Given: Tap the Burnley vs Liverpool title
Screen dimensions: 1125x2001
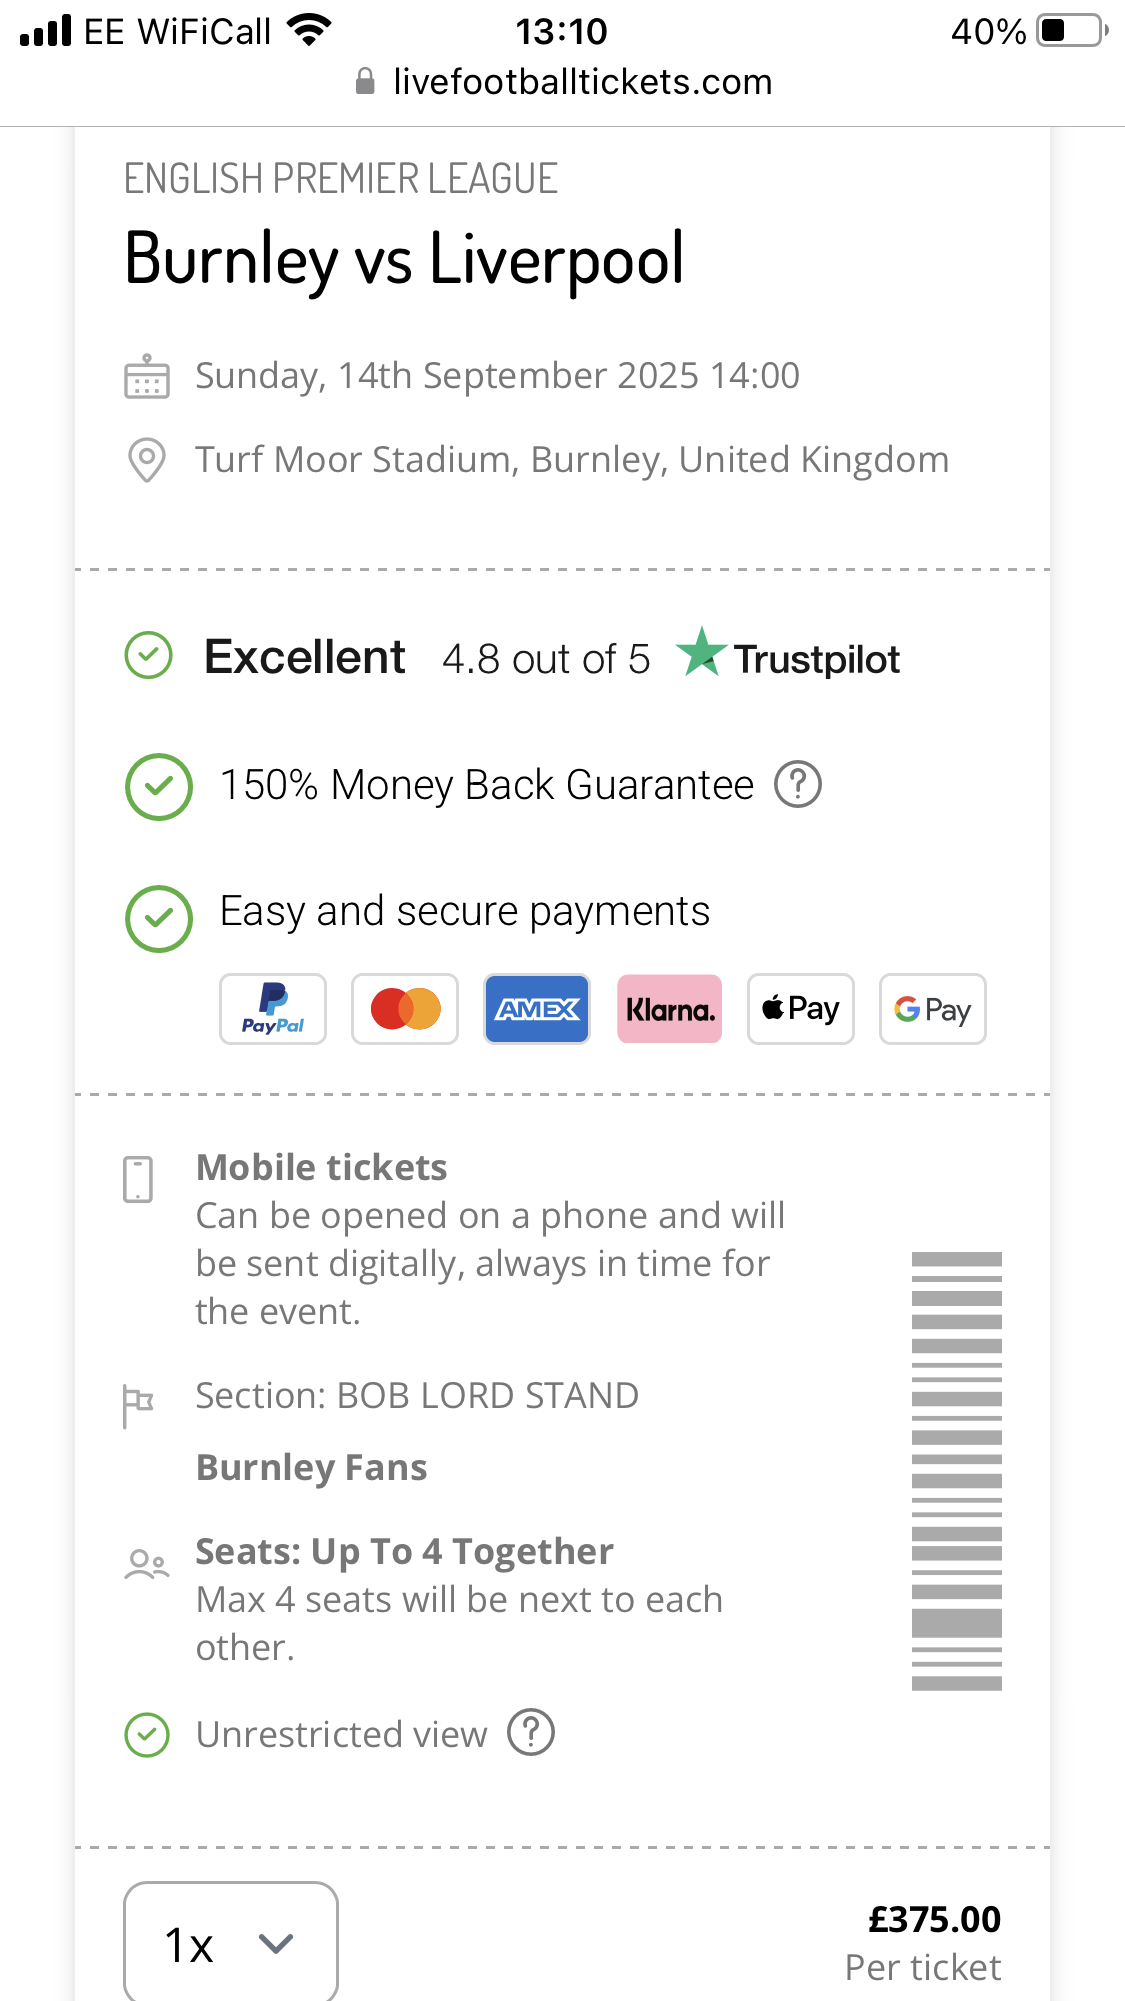Looking at the screenshot, I should coord(404,259).
